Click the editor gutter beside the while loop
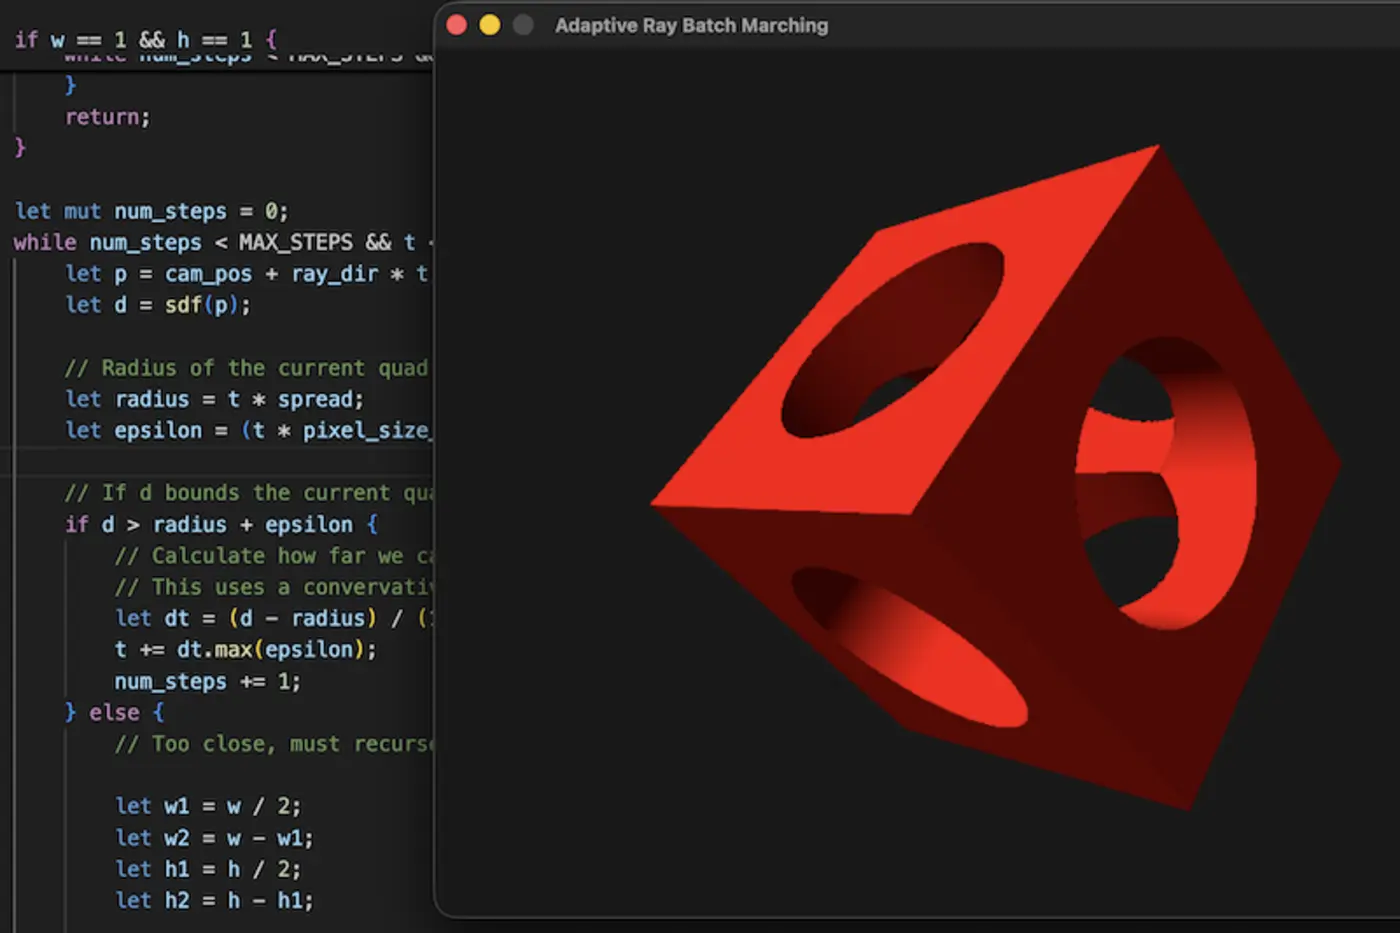The height and width of the screenshot is (933, 1400). pos(8,242)
